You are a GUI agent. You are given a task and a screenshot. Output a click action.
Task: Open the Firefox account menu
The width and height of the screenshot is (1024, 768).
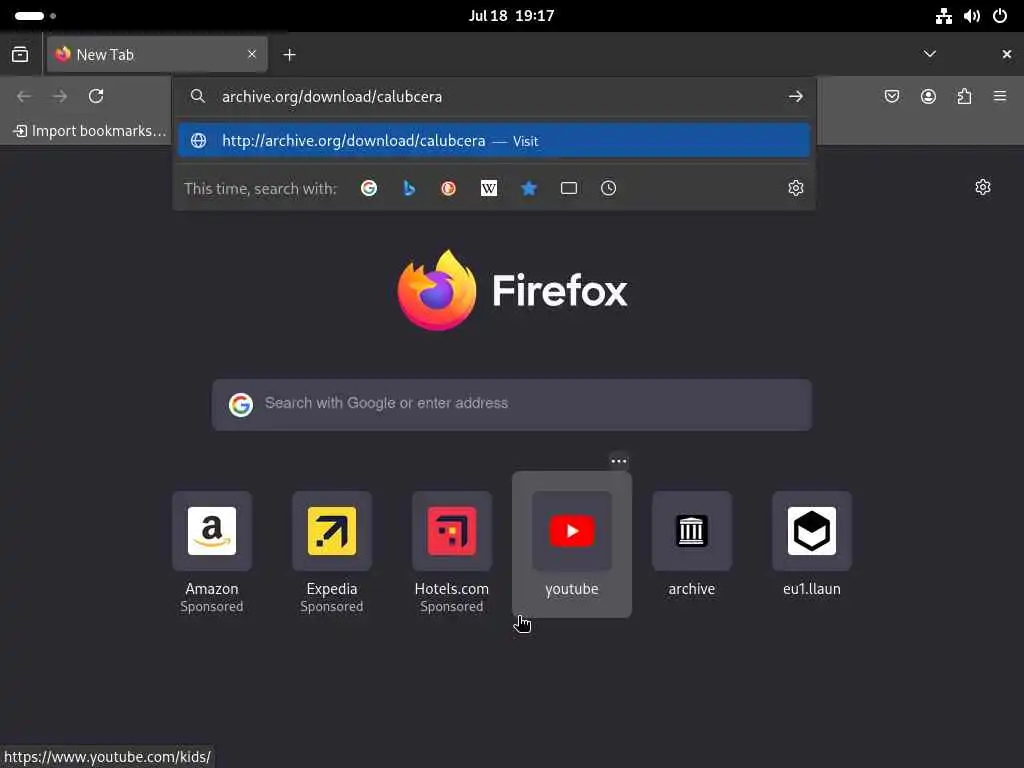pos(928,97)
